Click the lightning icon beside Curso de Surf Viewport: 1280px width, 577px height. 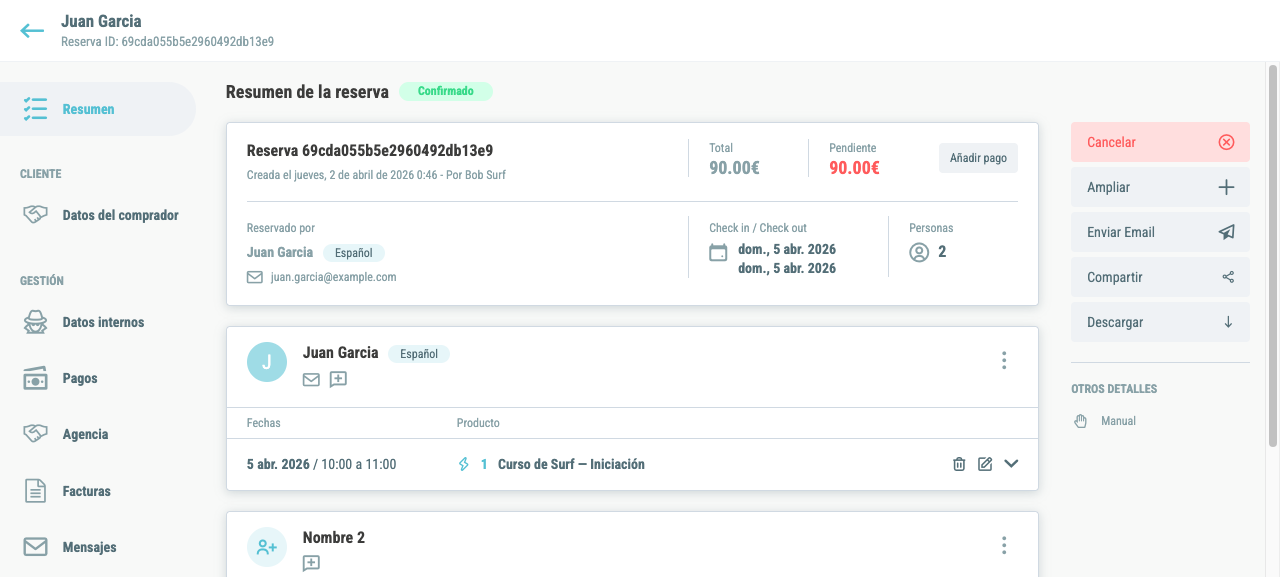[x=463, y=464]
